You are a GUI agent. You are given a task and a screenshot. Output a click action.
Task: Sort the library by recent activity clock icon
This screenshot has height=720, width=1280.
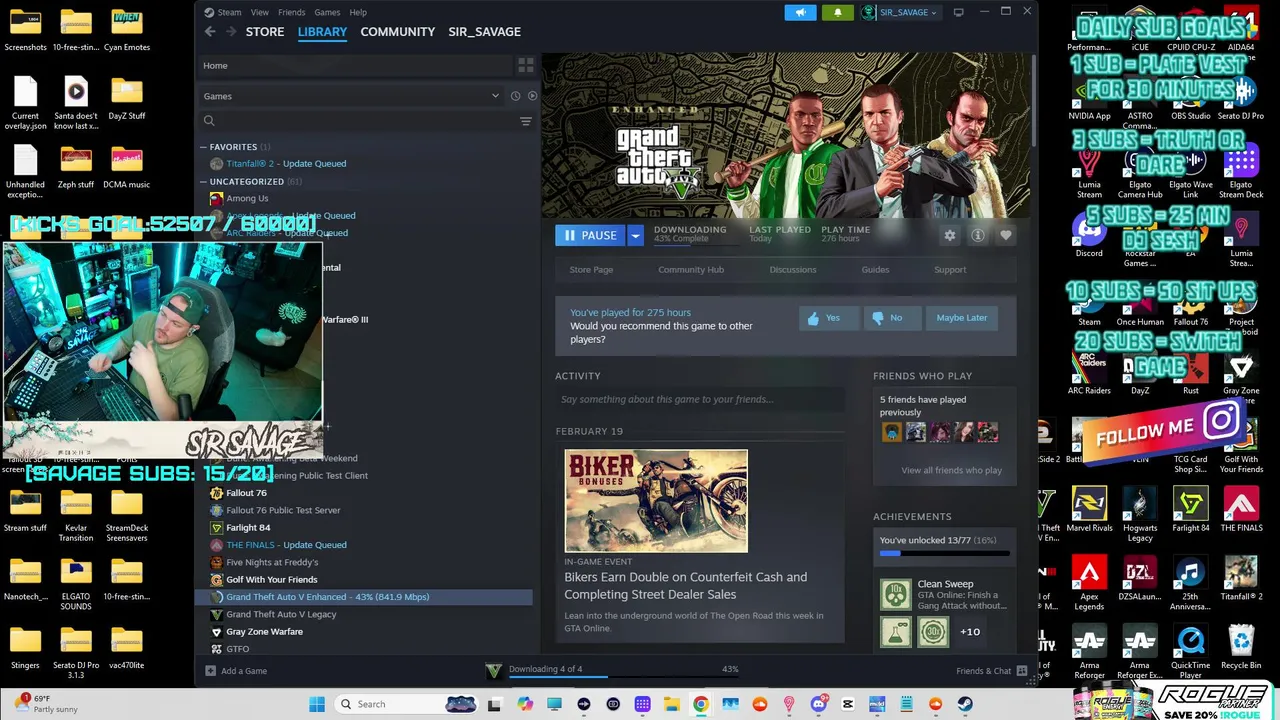pos(515,96)
